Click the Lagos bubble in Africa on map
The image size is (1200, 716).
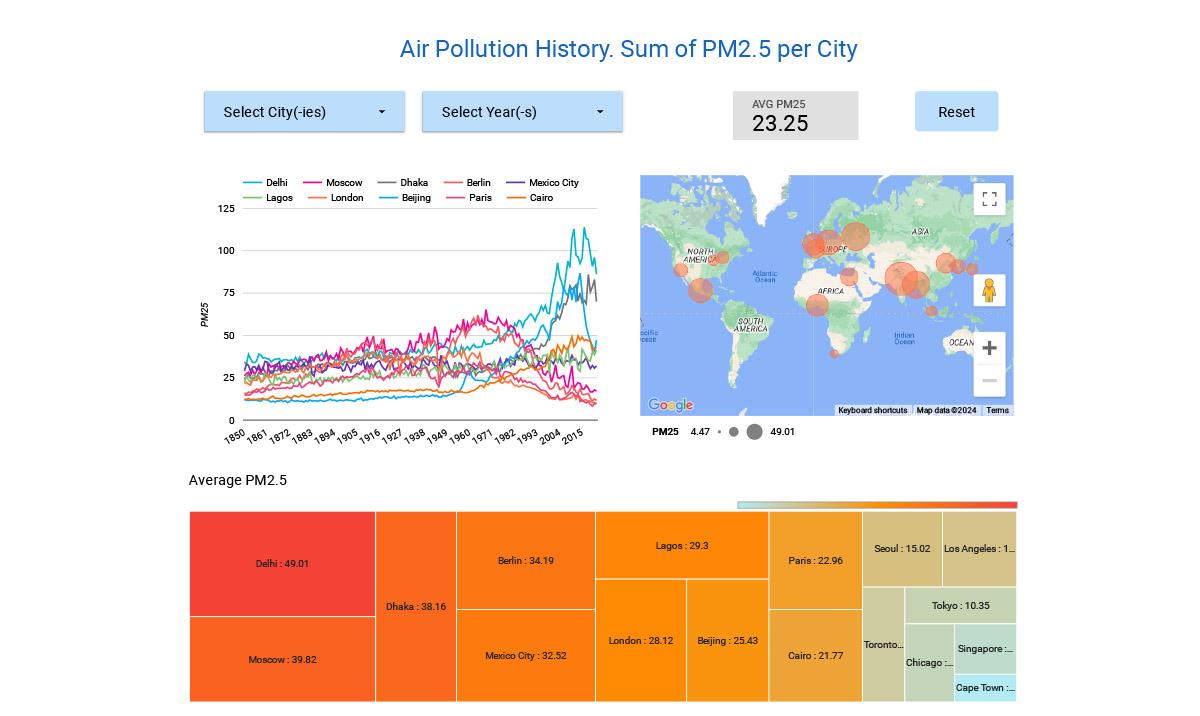(818, 305)
